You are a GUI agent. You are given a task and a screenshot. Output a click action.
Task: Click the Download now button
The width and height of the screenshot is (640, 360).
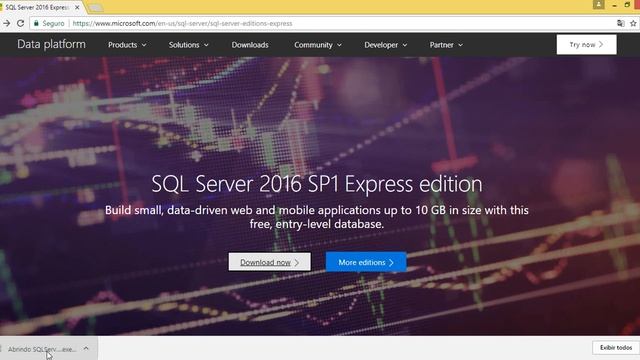pos(269,262)
